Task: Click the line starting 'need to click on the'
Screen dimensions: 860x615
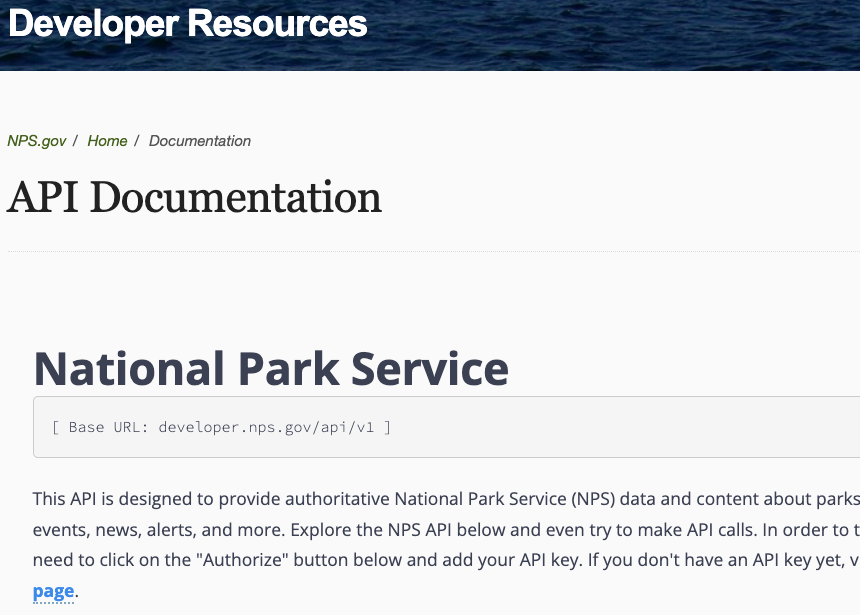Action: click(x=446, y=560)
